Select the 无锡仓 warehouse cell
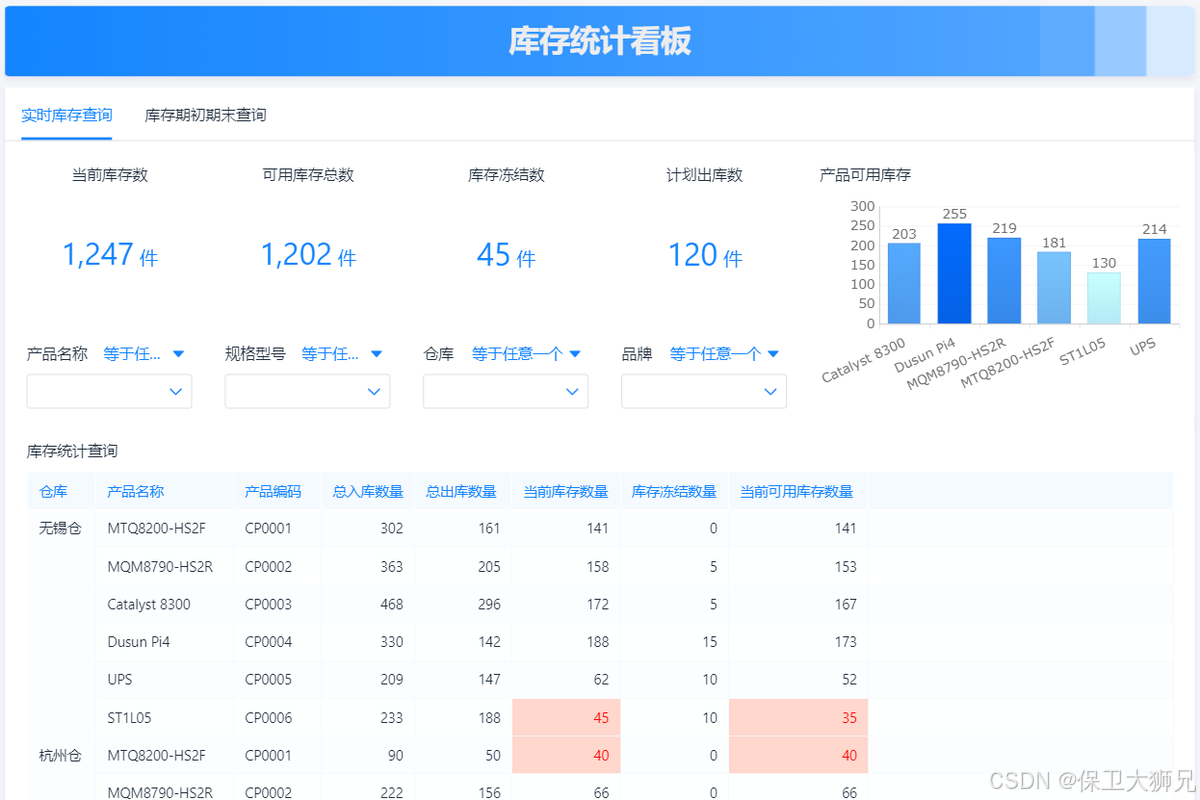Image resolution: width=1200 pixels, height=800 pixels. 60,529
